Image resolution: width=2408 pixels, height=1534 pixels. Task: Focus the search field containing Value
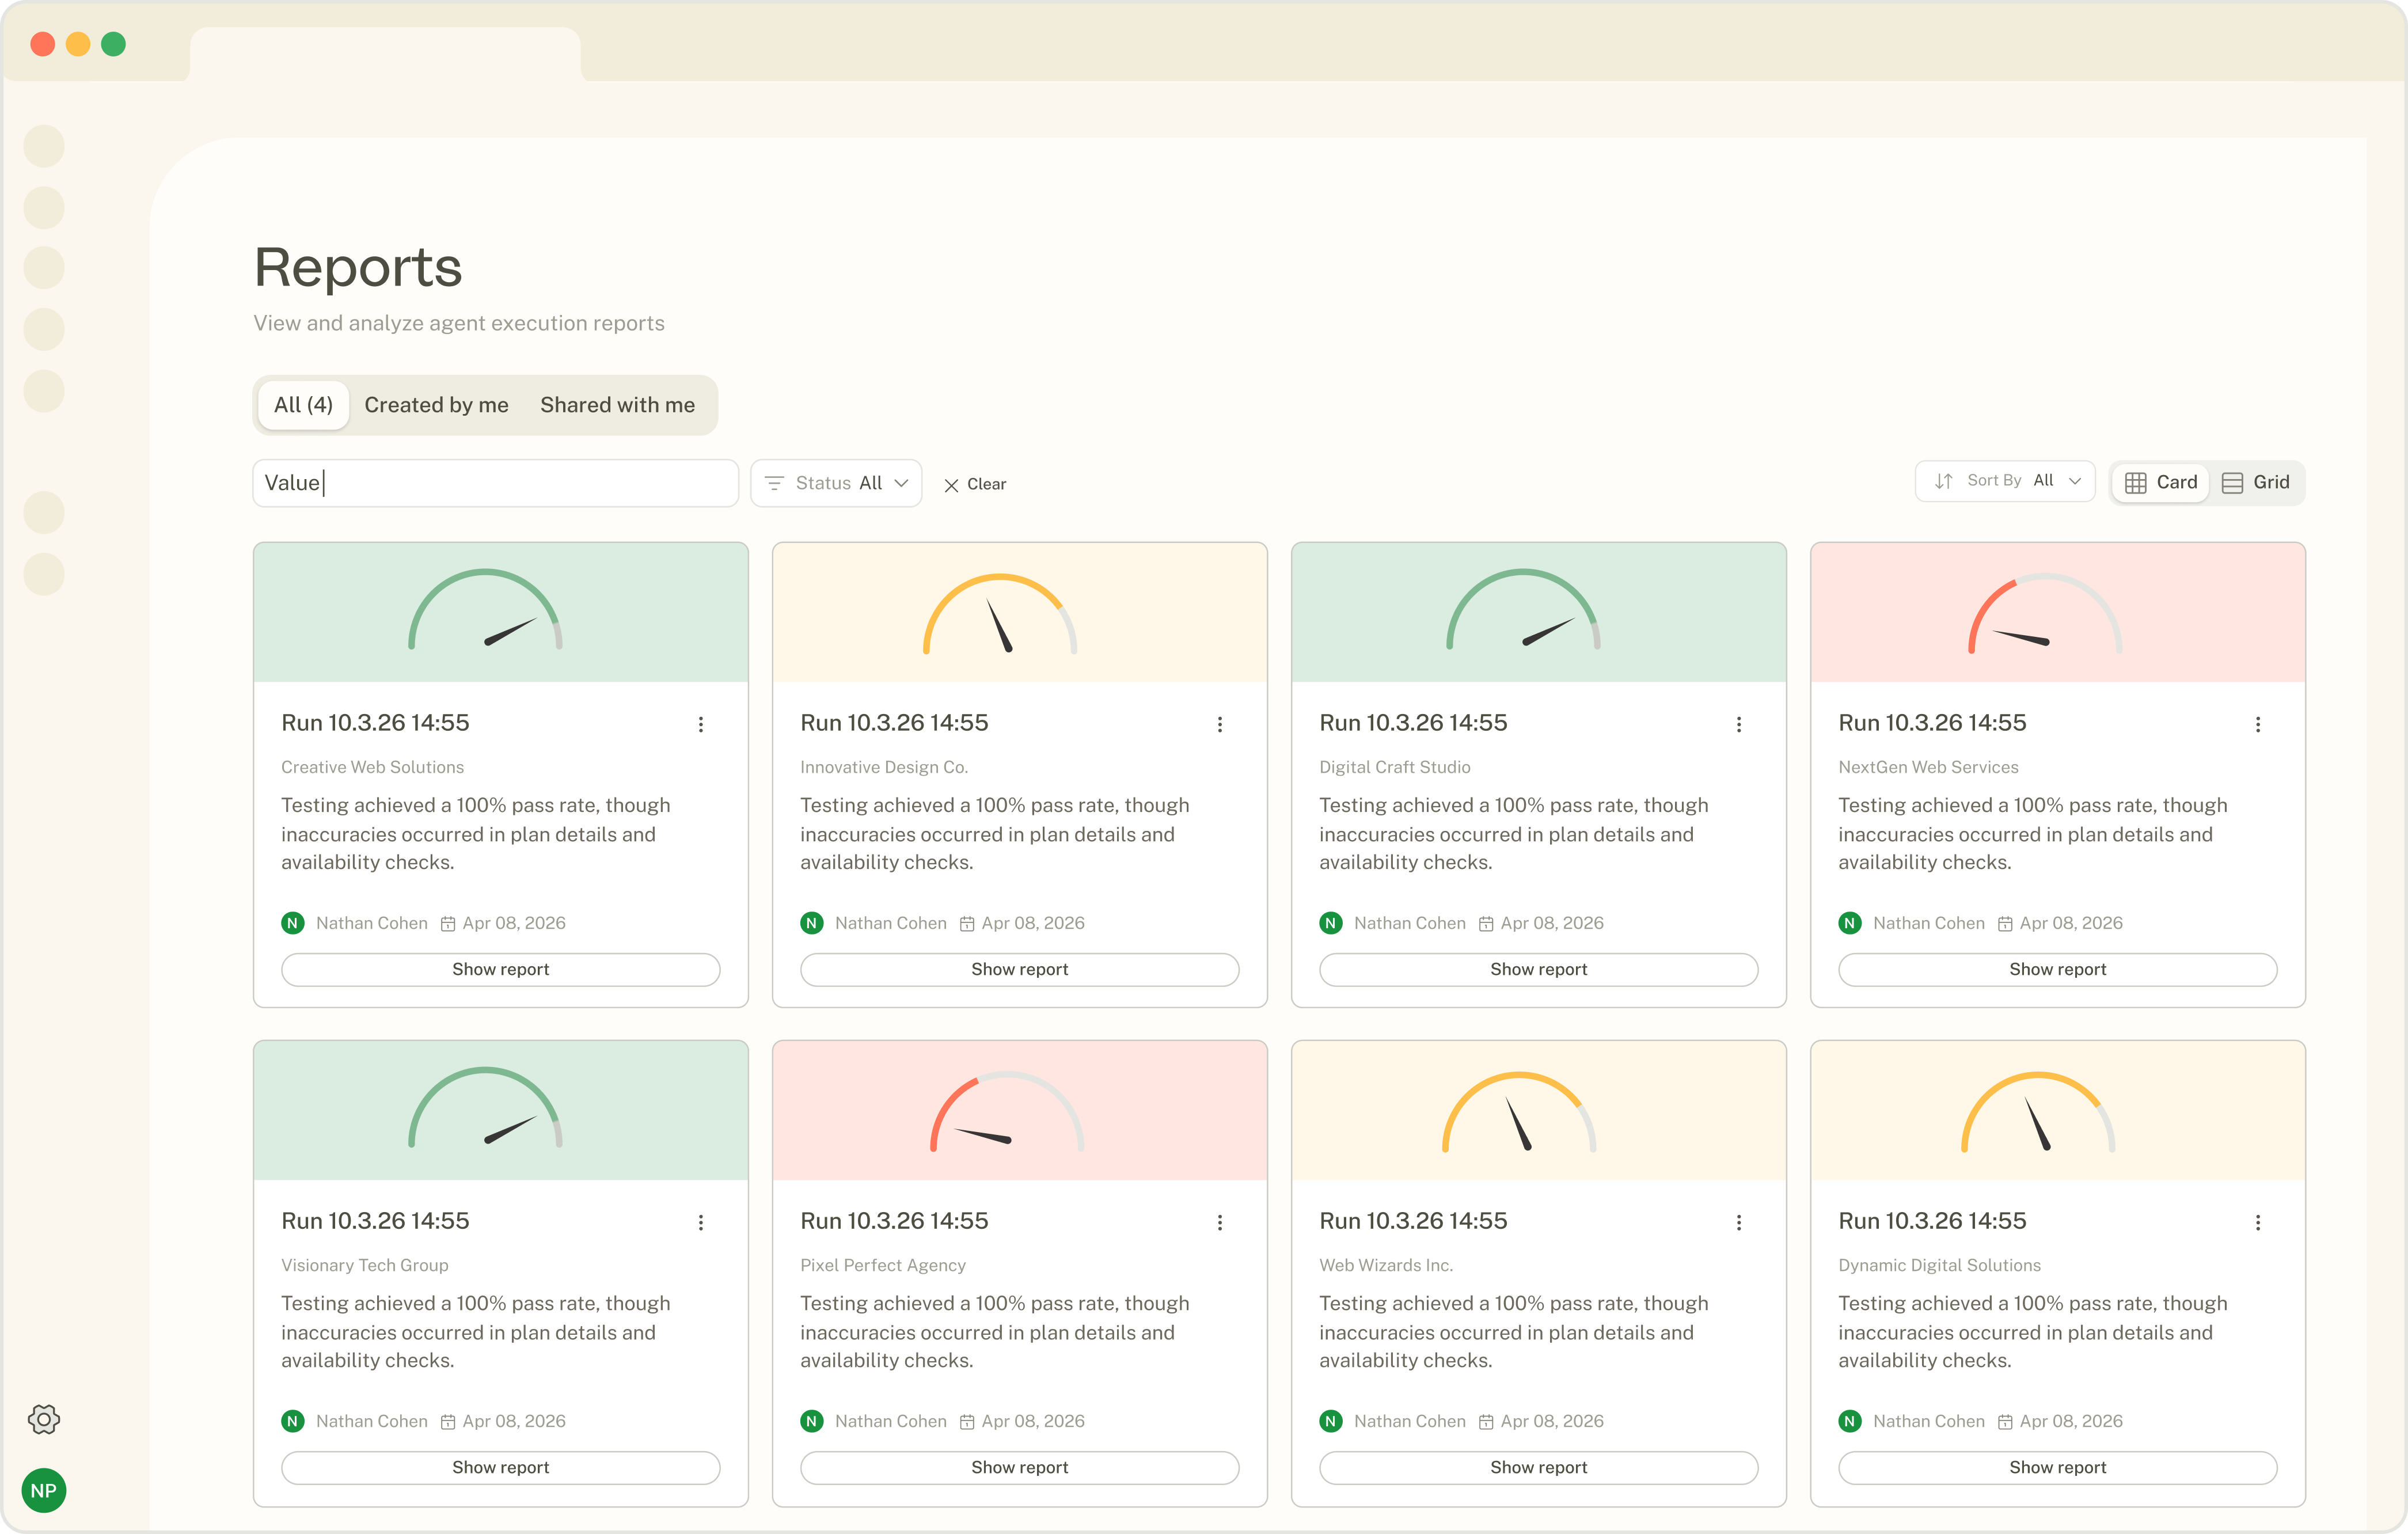tap(496, 483)
